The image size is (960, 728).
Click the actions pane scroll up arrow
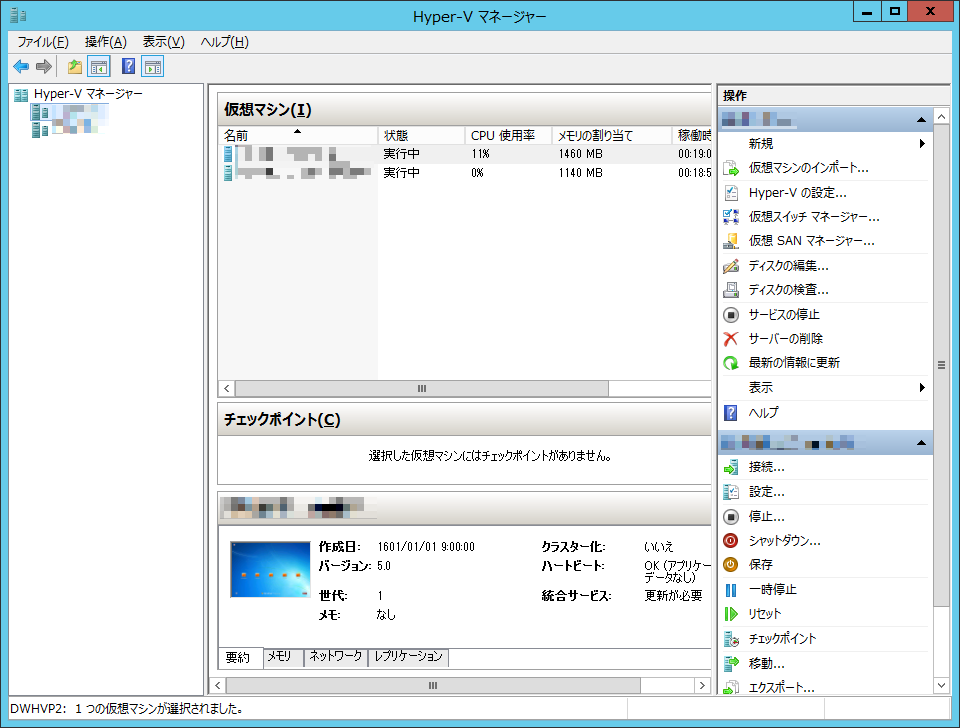click(x=942, y=116)
